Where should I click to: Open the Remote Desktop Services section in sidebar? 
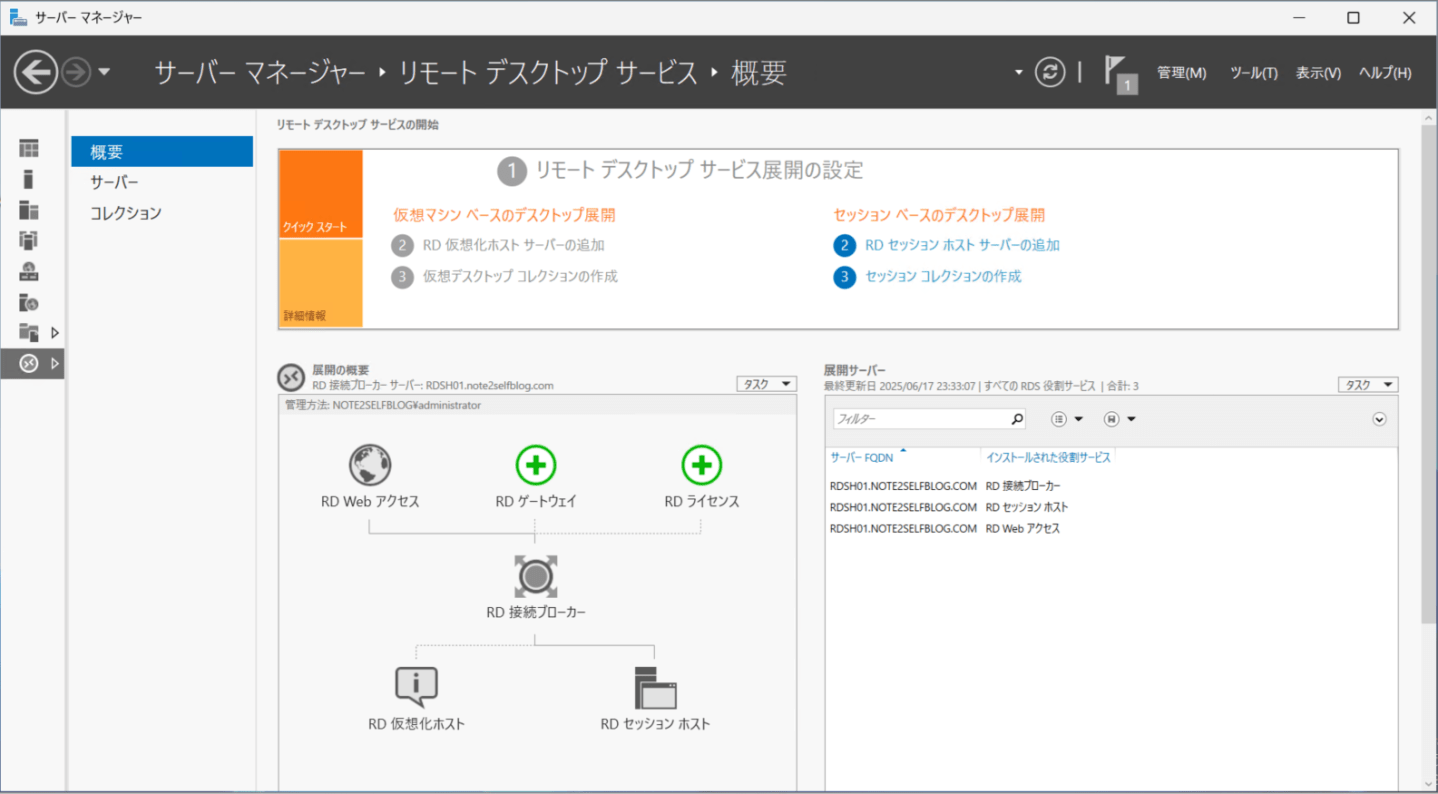28,363
